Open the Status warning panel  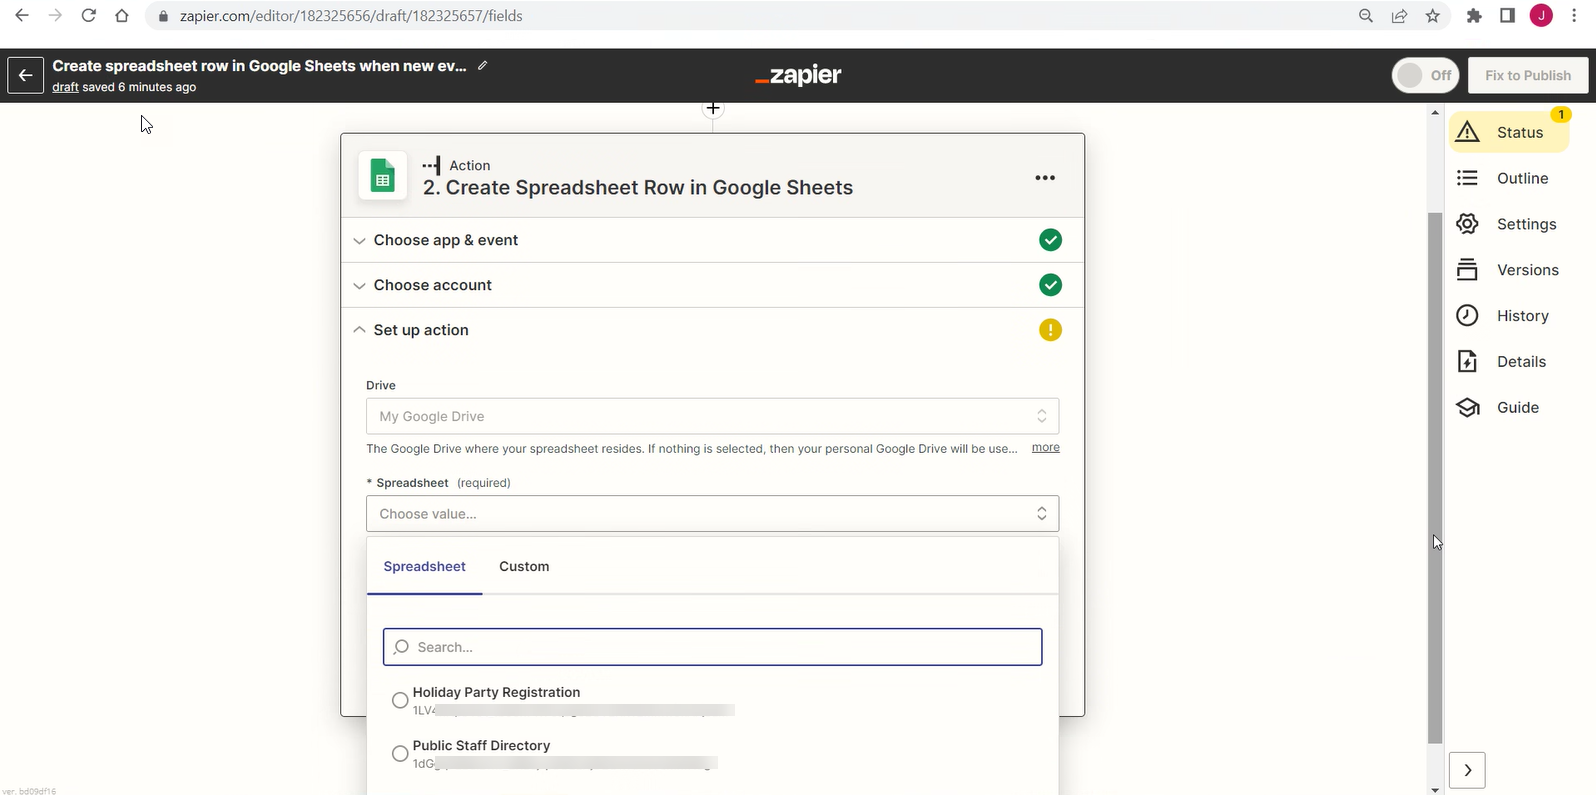coord(1509,132)
